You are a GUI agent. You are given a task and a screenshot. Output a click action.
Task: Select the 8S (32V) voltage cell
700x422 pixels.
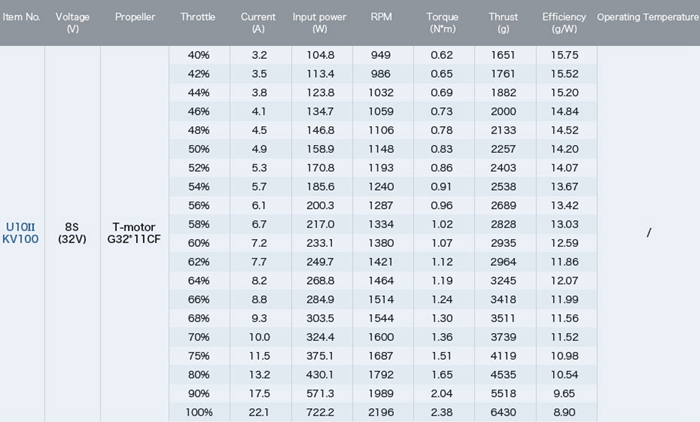coord(72,233)
